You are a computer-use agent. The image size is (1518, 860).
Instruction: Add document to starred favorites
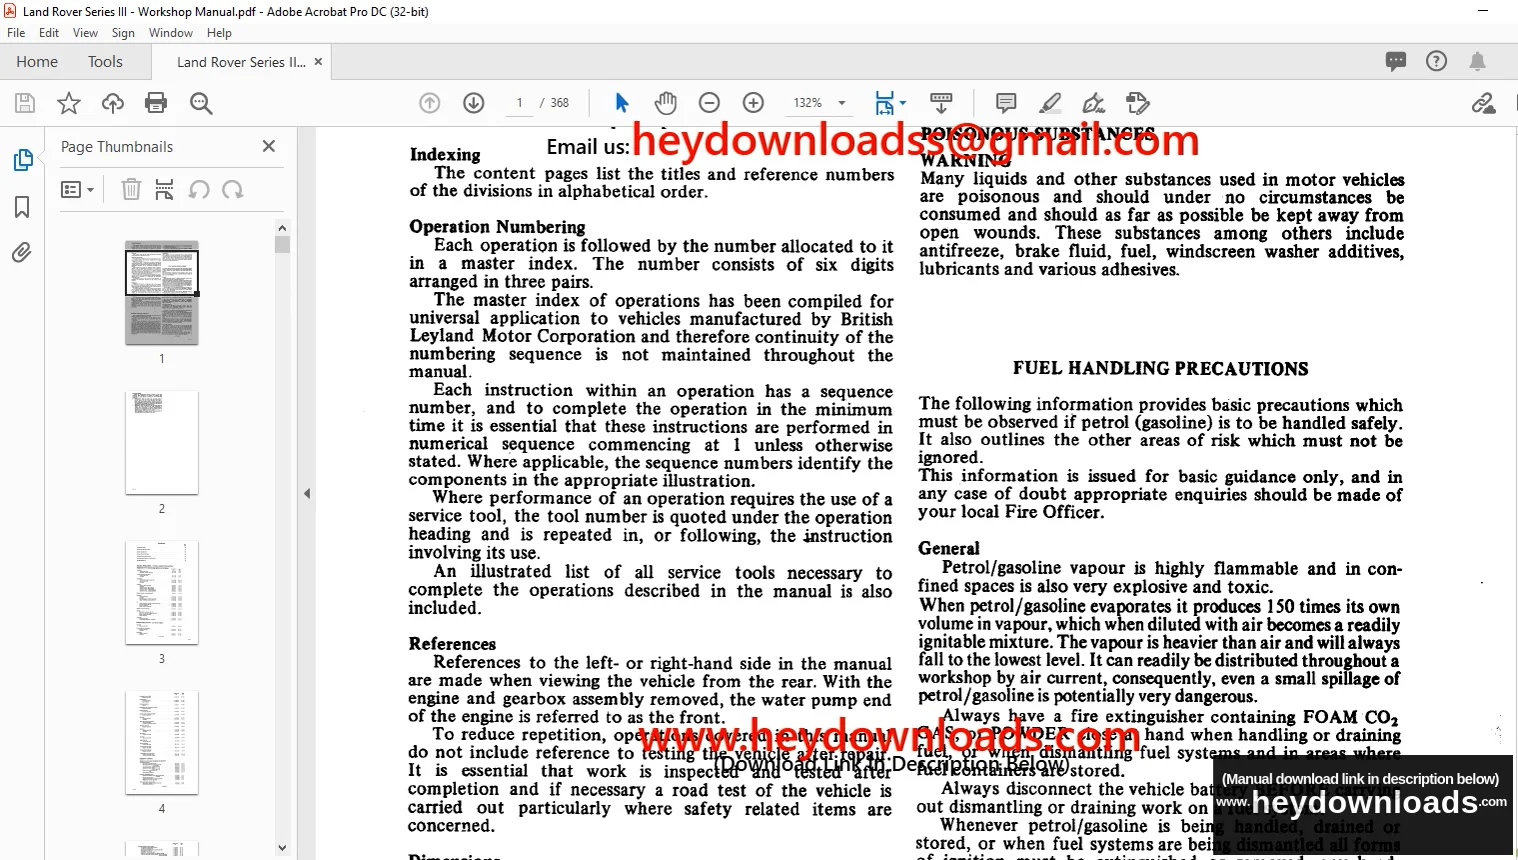coord(69,103)
